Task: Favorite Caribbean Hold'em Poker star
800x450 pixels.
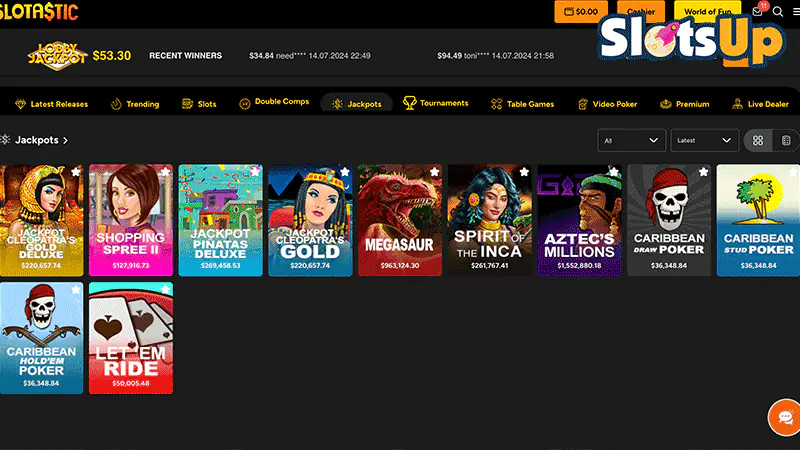Action: pos(76,290)
